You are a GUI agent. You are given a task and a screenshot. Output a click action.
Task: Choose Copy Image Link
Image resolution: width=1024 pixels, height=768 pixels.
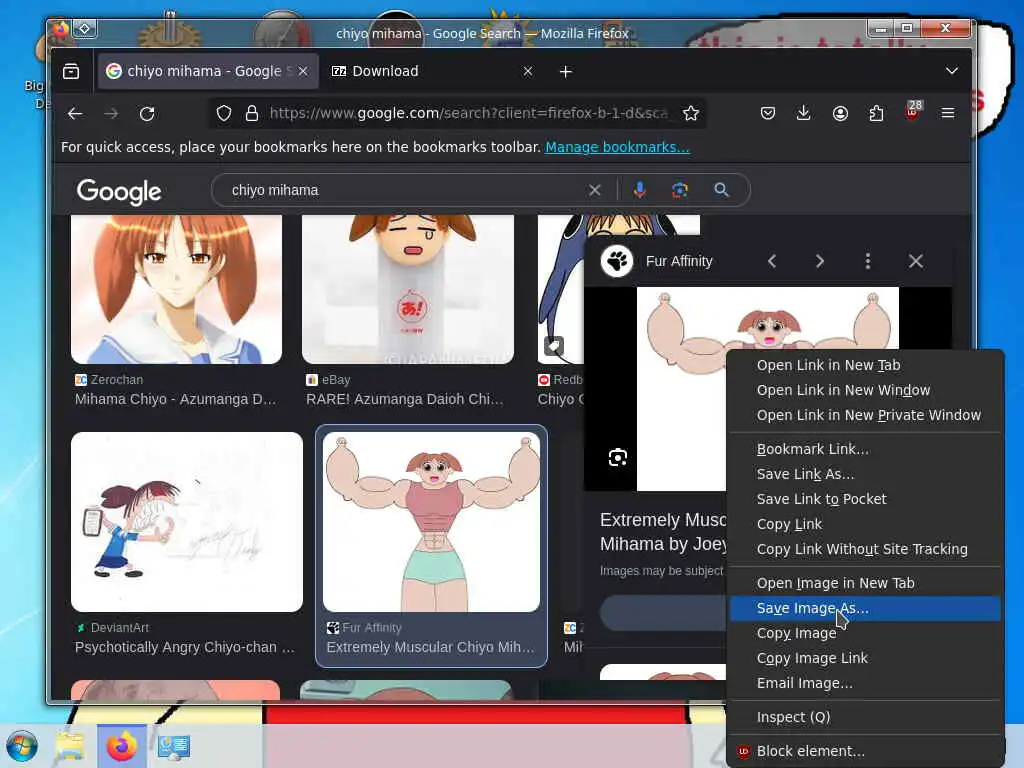point(865,658)
